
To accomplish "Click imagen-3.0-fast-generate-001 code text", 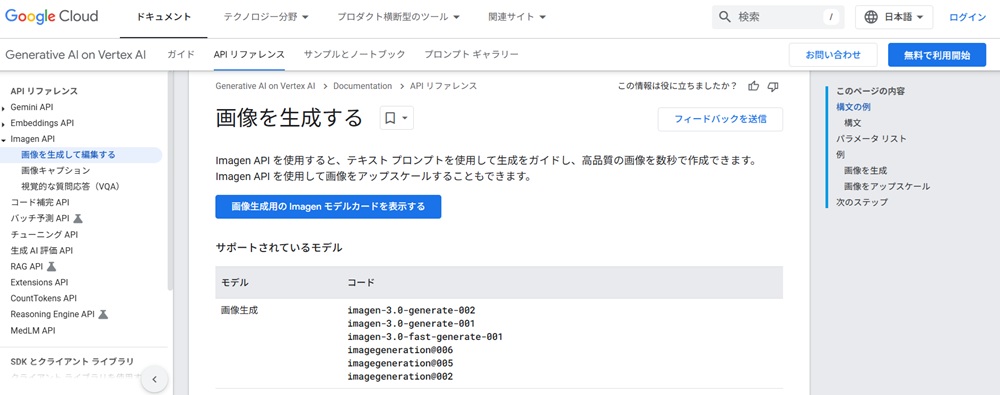I will point(425,337).
